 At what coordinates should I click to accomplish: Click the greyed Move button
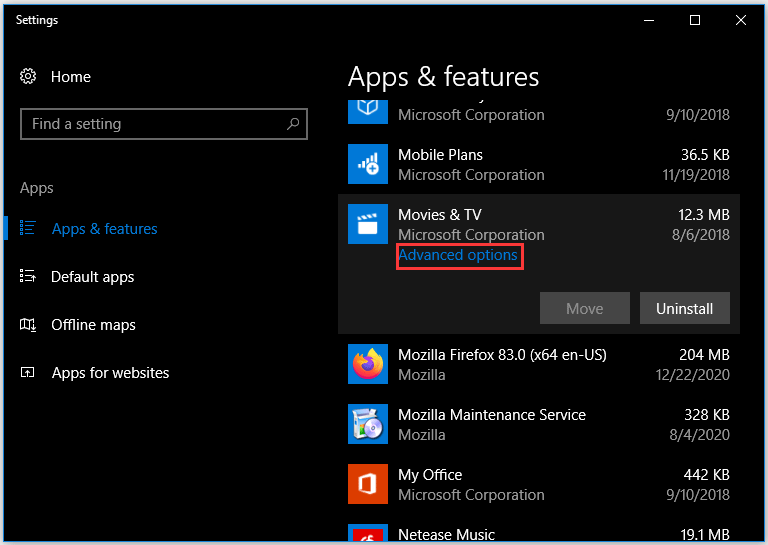(x=585, y=308)
